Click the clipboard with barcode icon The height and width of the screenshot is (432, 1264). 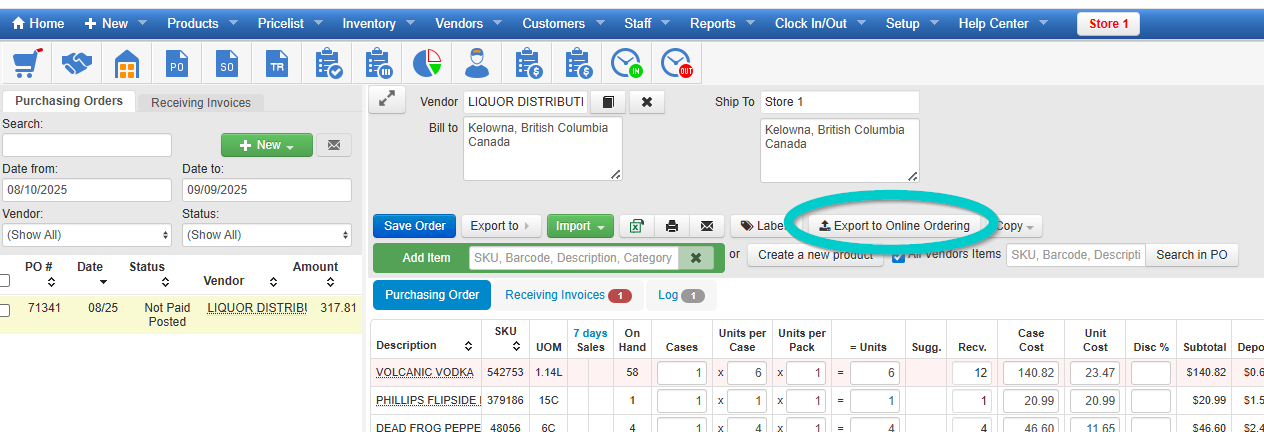pyautogui.click(x=377, y=64)
